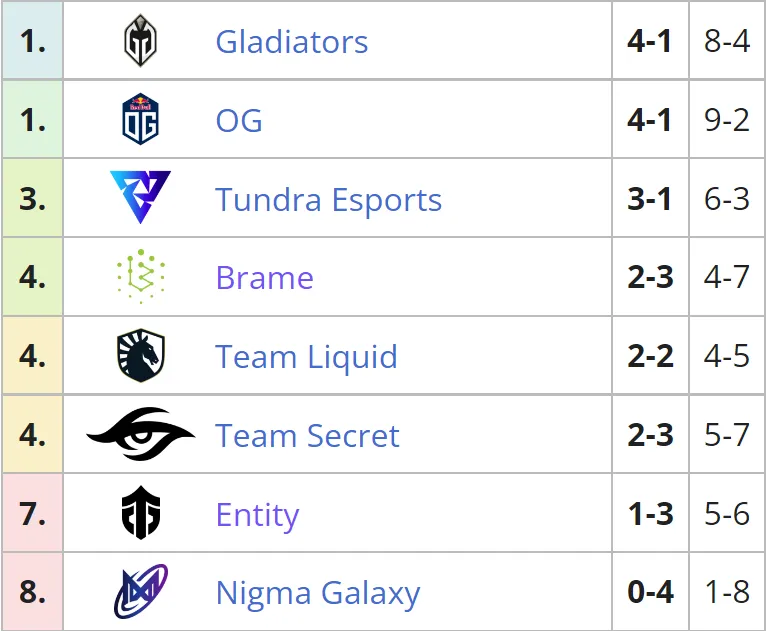Click the OG Red Bull logo
766x631 pixels.
(x=140, y=119)
